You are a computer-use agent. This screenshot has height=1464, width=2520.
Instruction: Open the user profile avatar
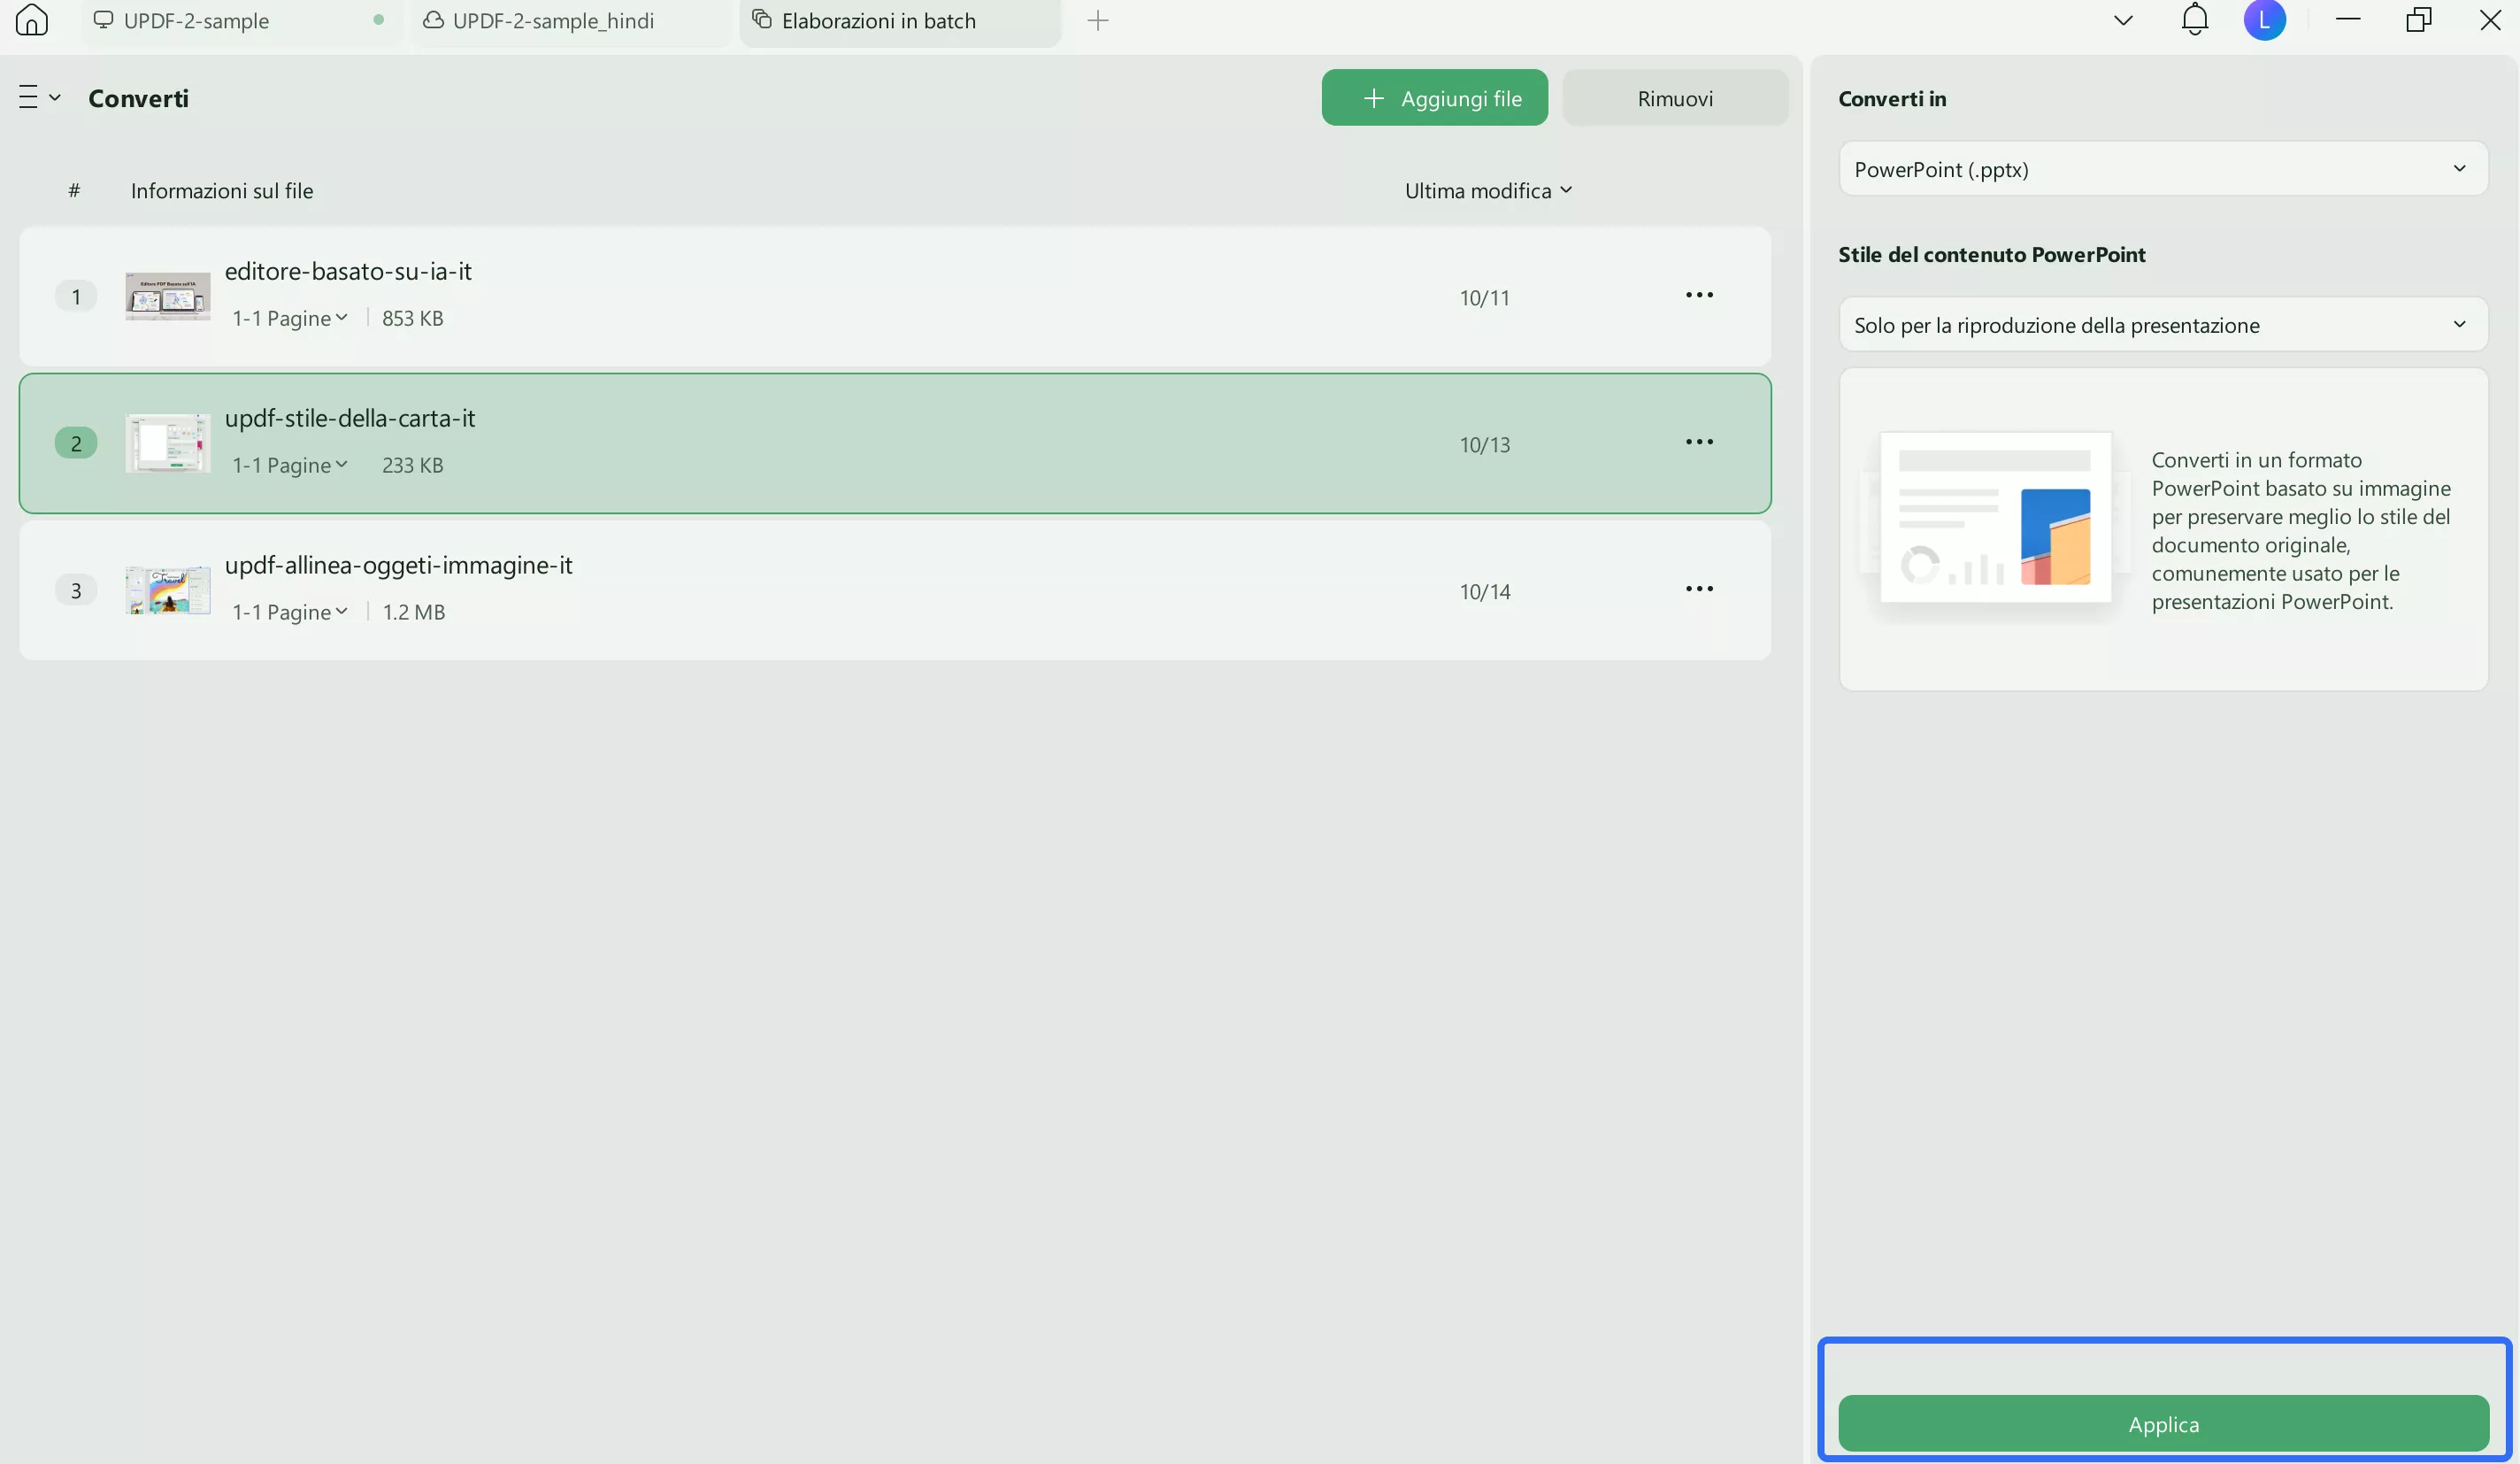click(x=2264, y=20)
